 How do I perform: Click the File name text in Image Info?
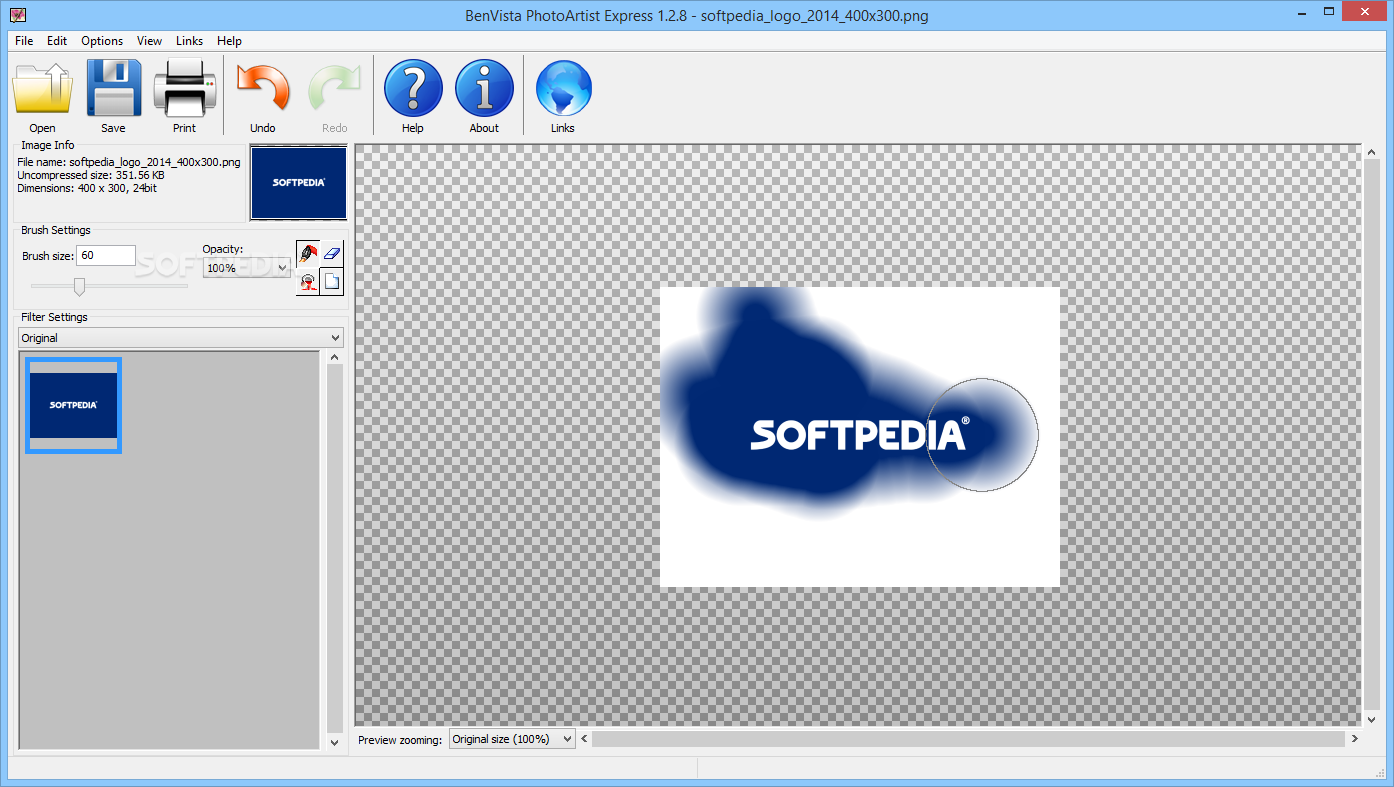tap(129, 162)
